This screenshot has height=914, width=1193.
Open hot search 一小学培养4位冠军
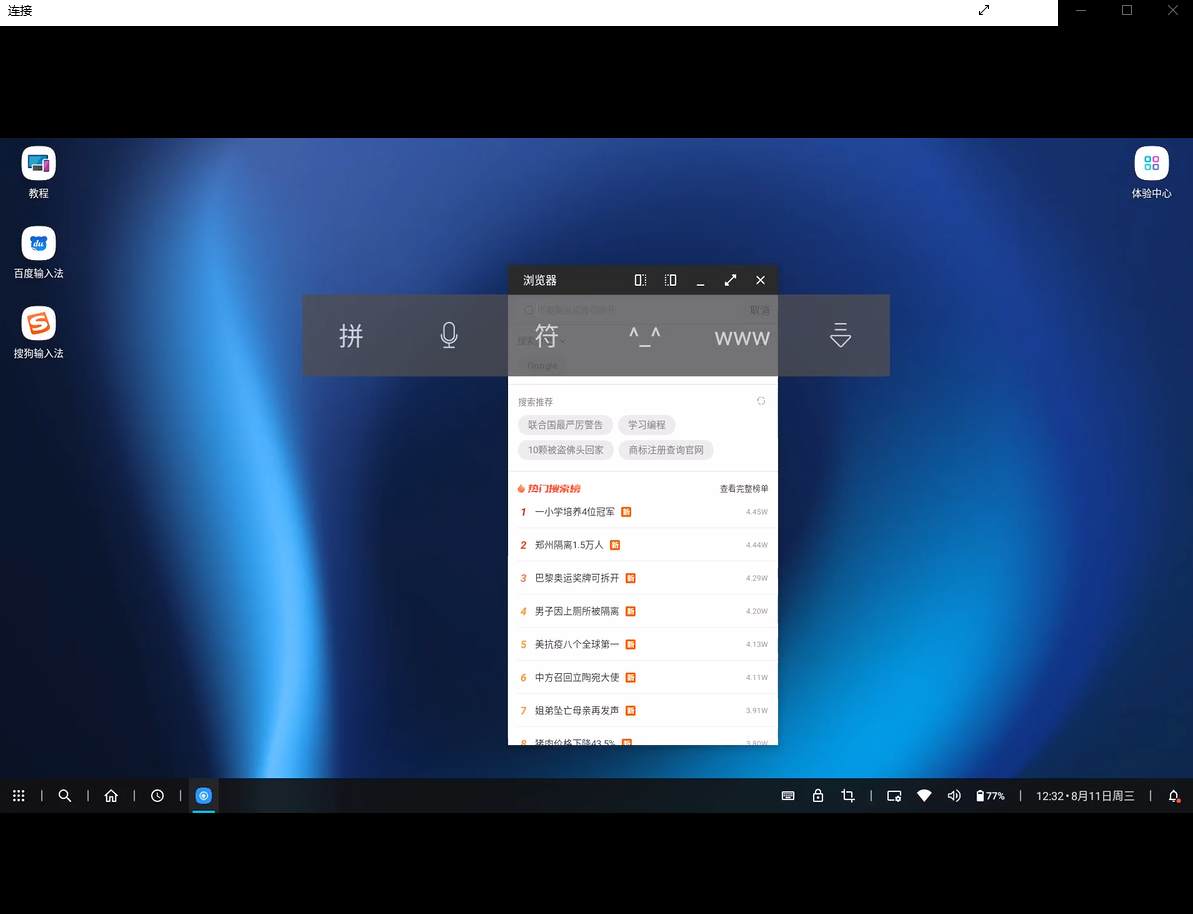coord(643,512)
